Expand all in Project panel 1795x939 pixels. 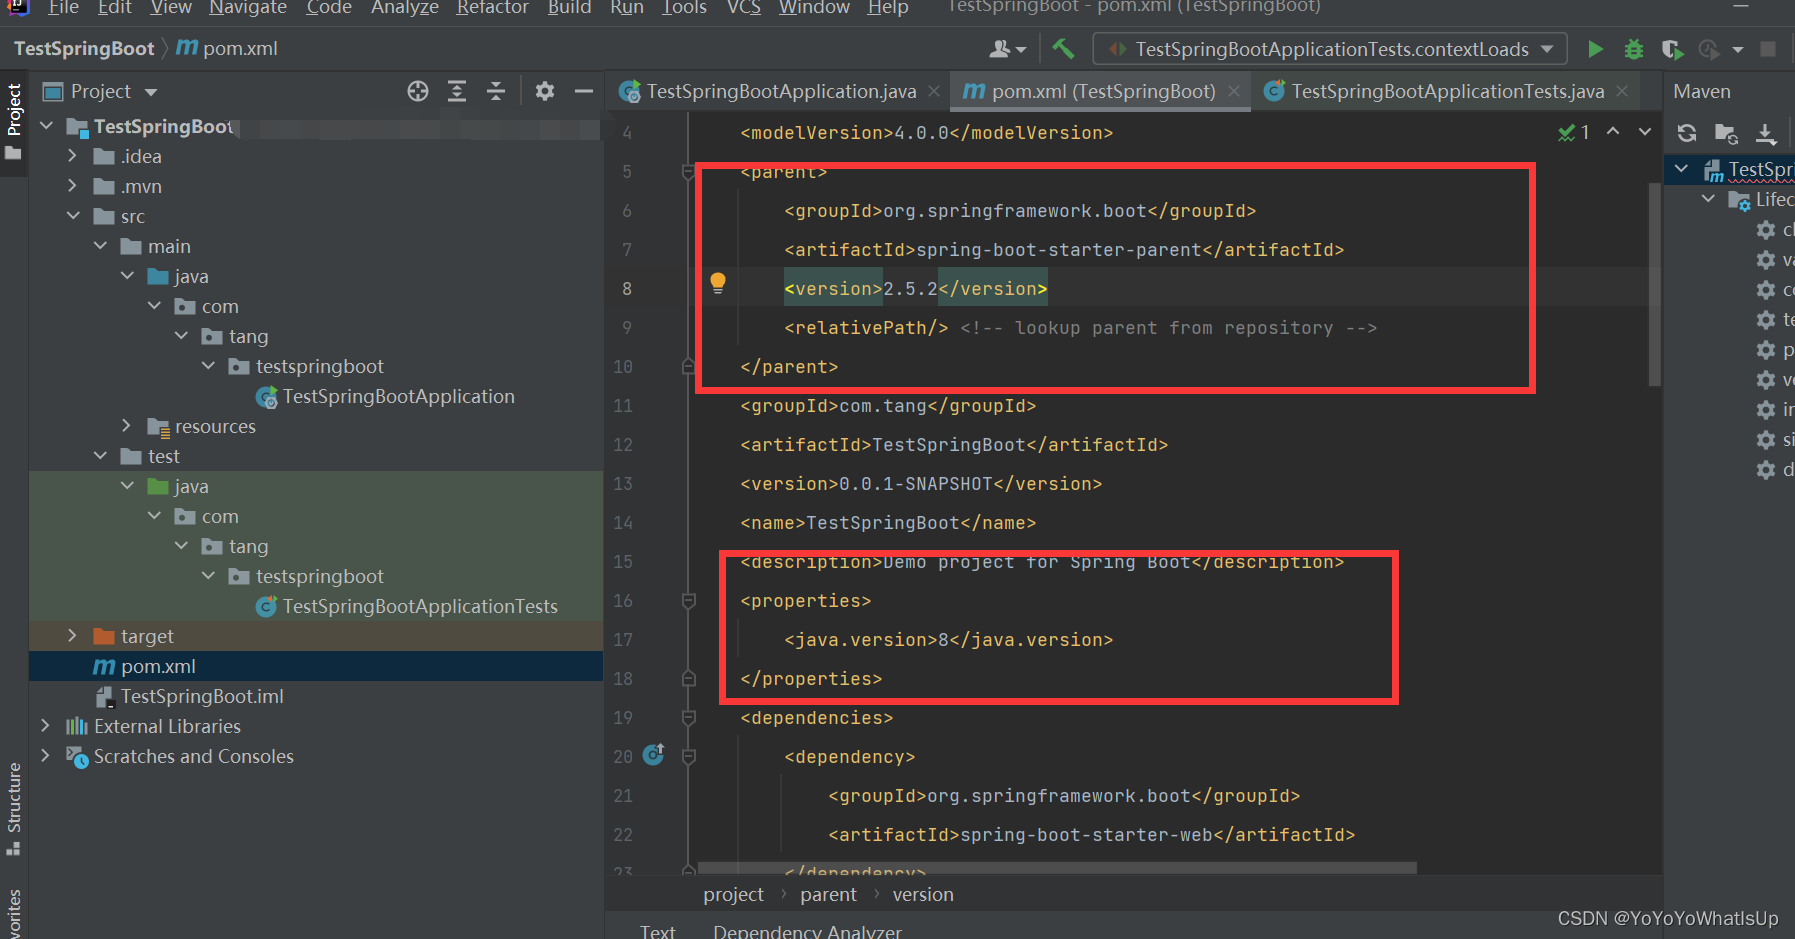457,92
